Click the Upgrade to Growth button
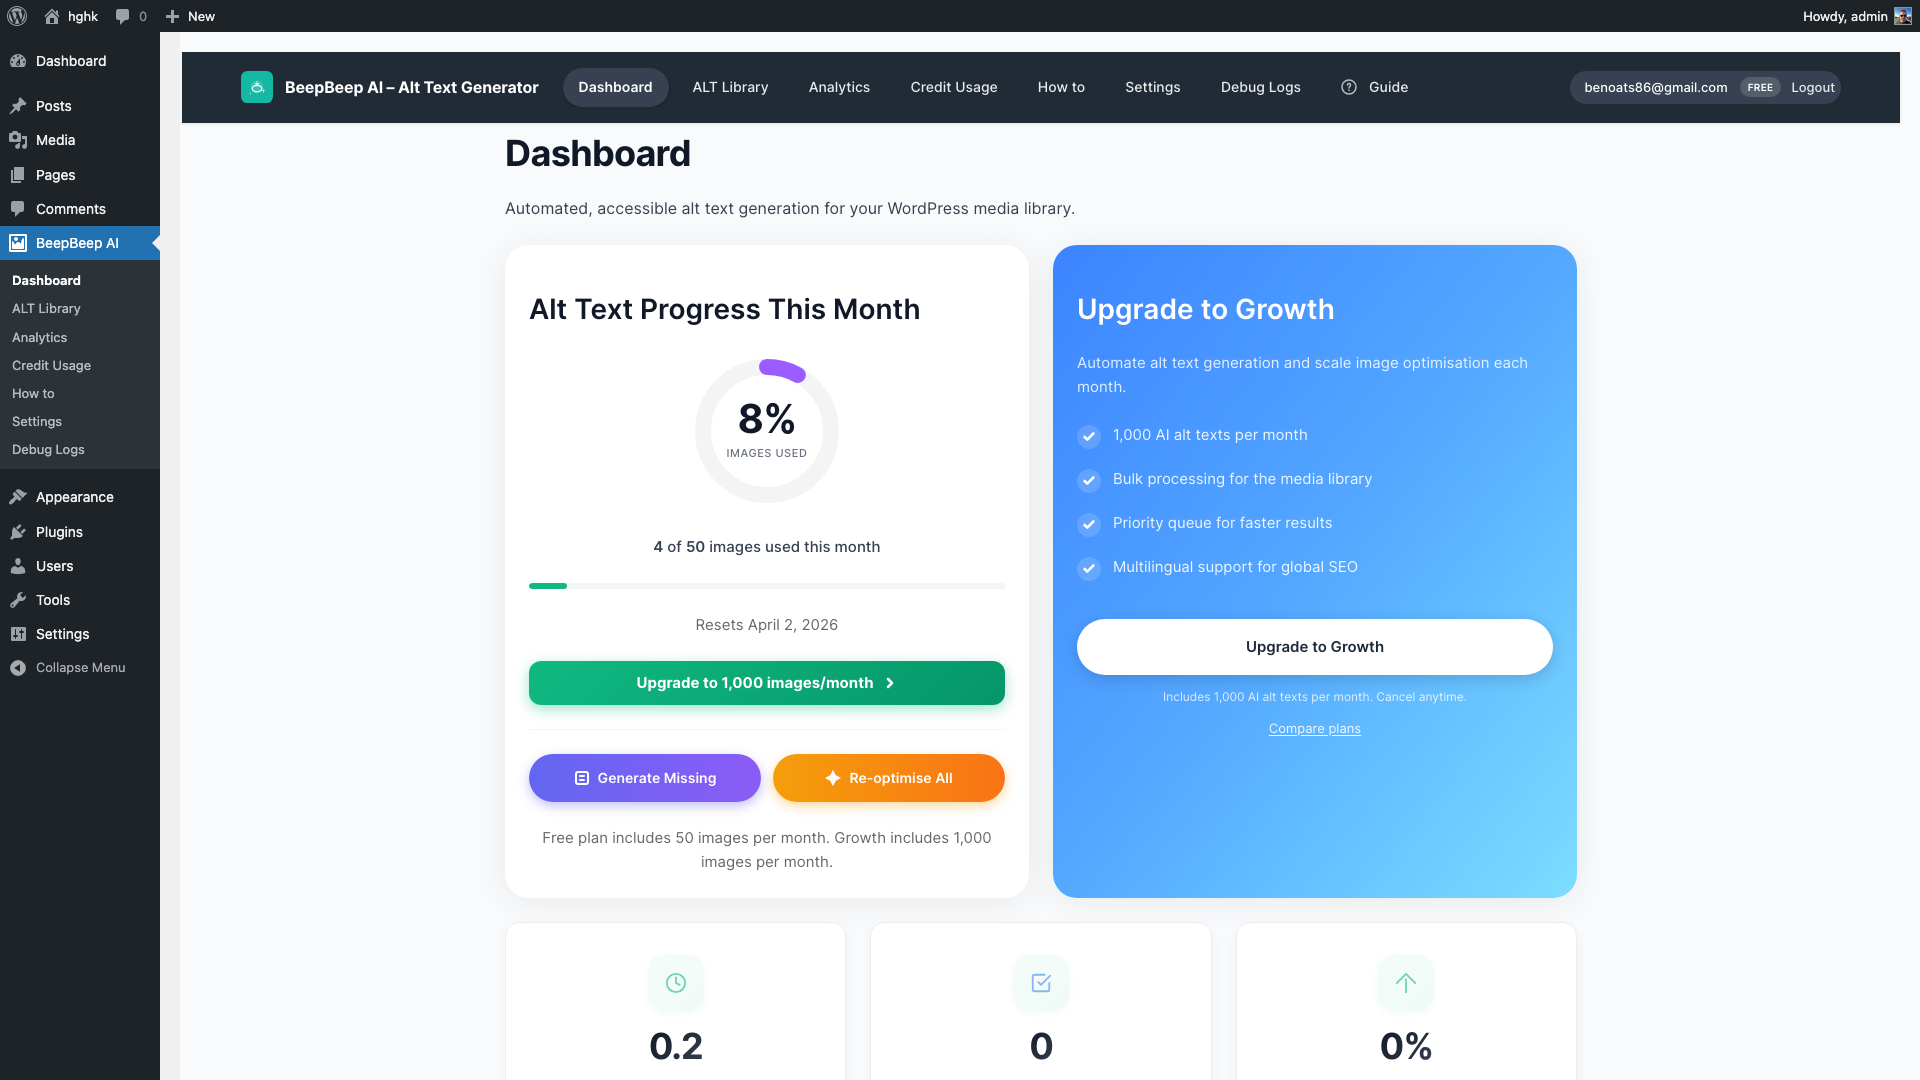The image size is (1920, 1080). (x=1314, y=646)
